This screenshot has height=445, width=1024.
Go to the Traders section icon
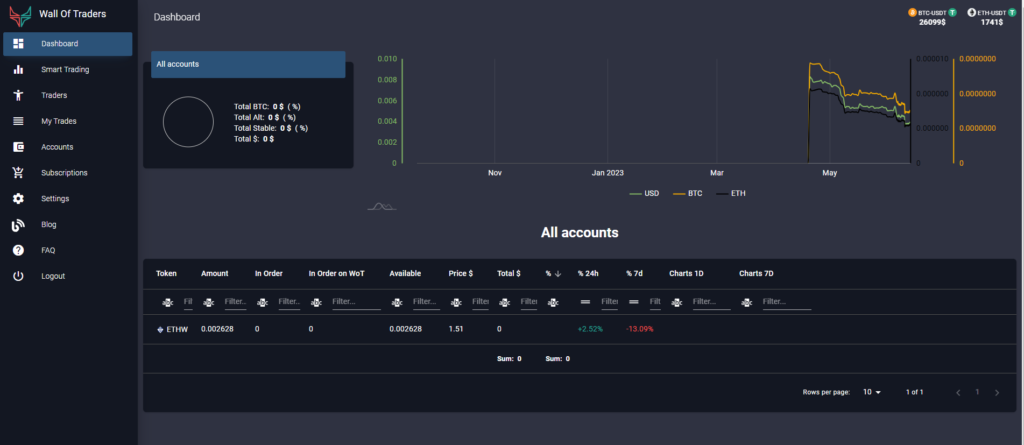pyautogui.click(x=18, y=96)
